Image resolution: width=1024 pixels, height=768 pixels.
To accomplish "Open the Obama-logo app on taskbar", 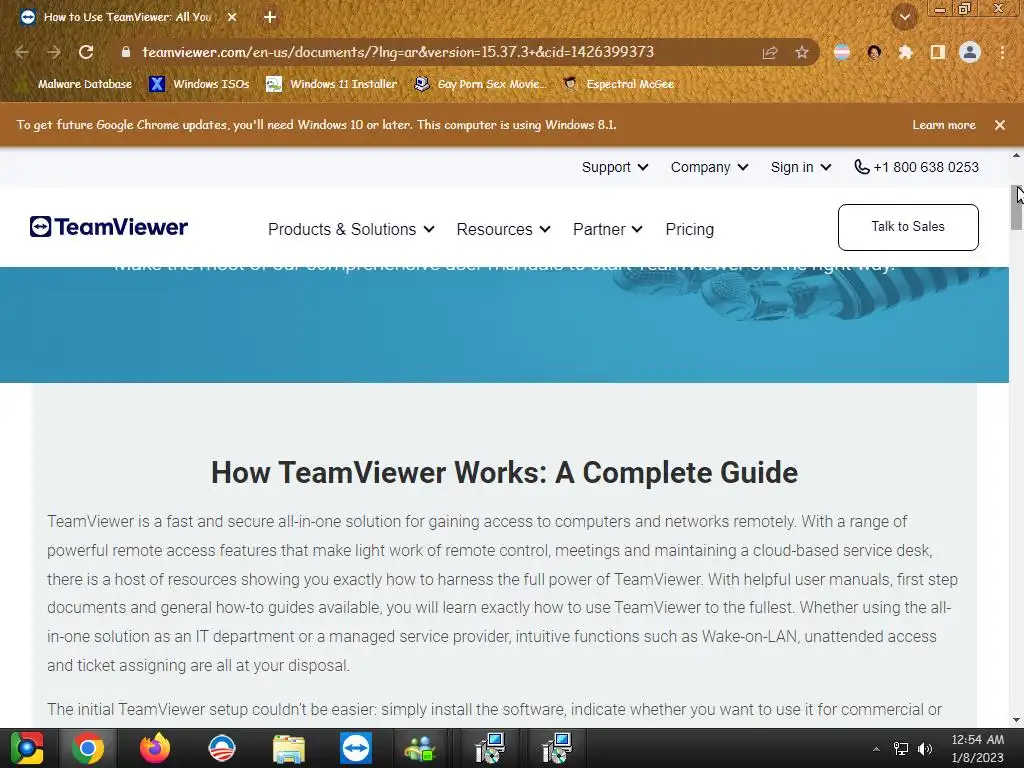I will [x=222, y=748].
